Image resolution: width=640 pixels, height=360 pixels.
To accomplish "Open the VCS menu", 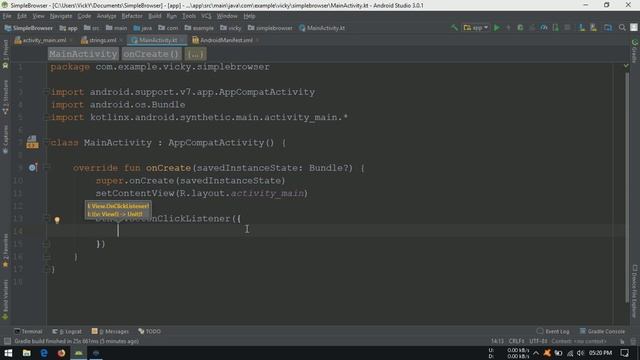I will 206,16.
